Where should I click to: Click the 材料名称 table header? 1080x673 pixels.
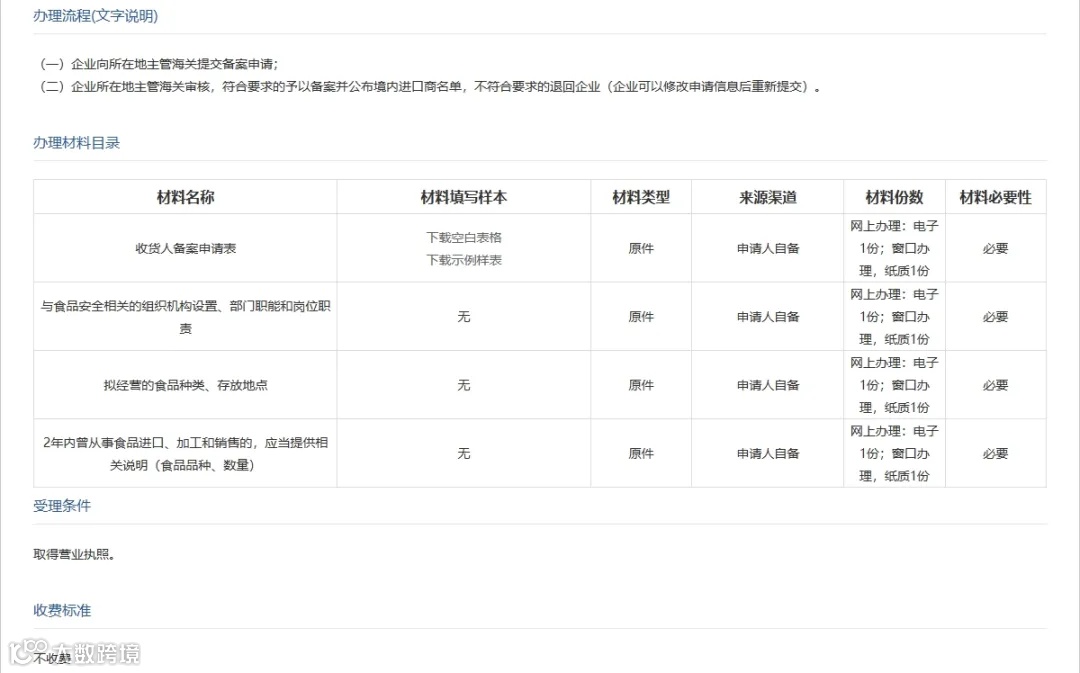[x=184, y=196]
